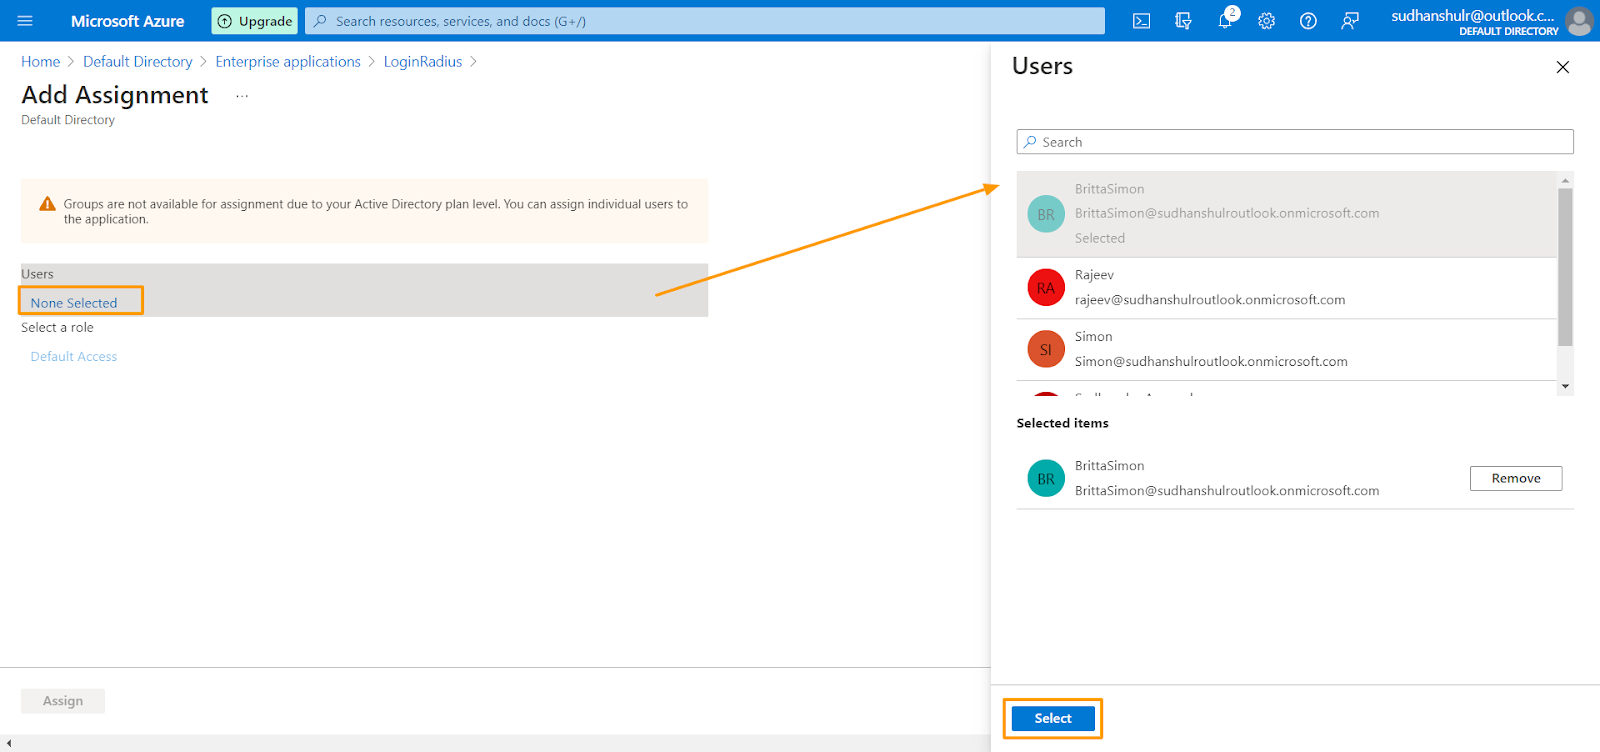This screenshot has width=1600, height=752.
Task: Open portal settings gear
Action: point(1266,21)
